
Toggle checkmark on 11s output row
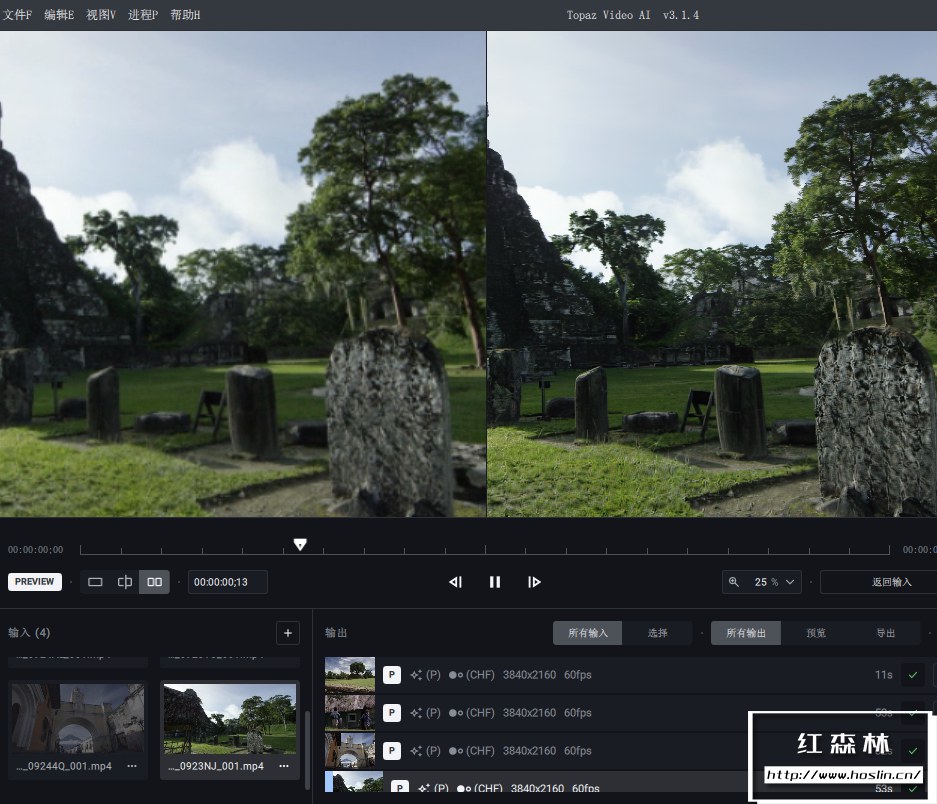(x=912, y=675)
